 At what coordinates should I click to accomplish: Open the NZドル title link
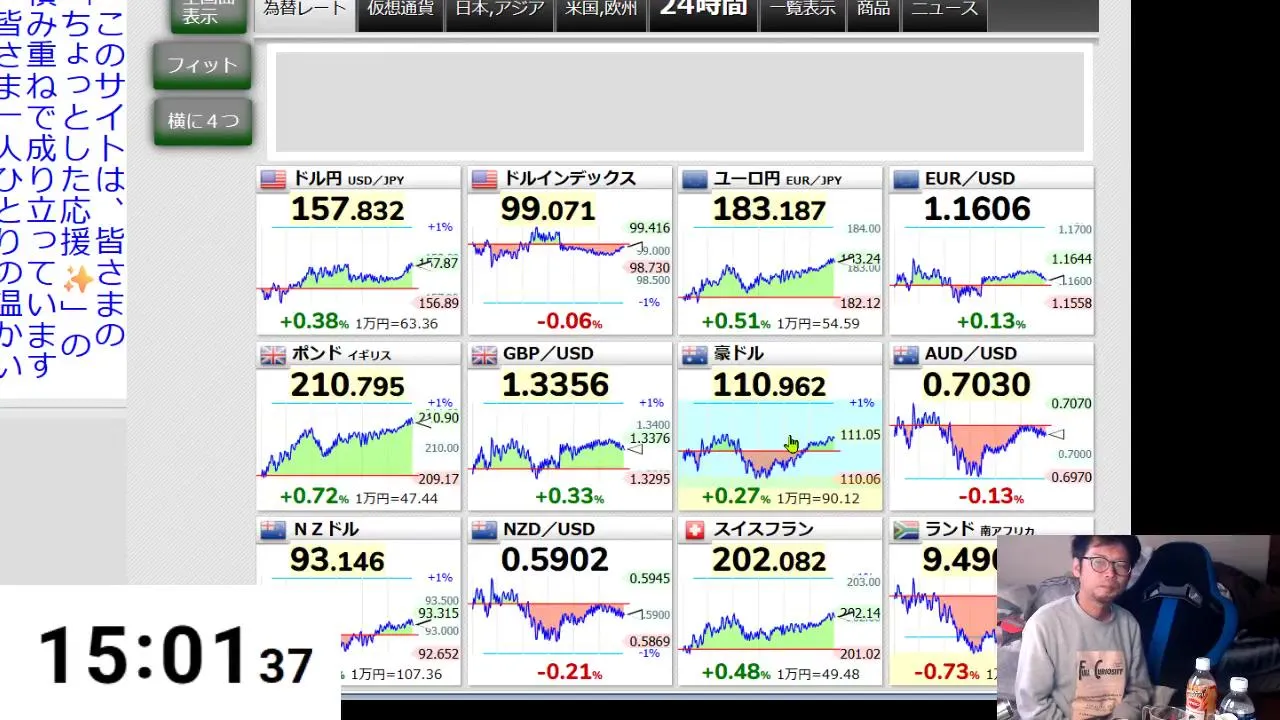tap(326, 529)
